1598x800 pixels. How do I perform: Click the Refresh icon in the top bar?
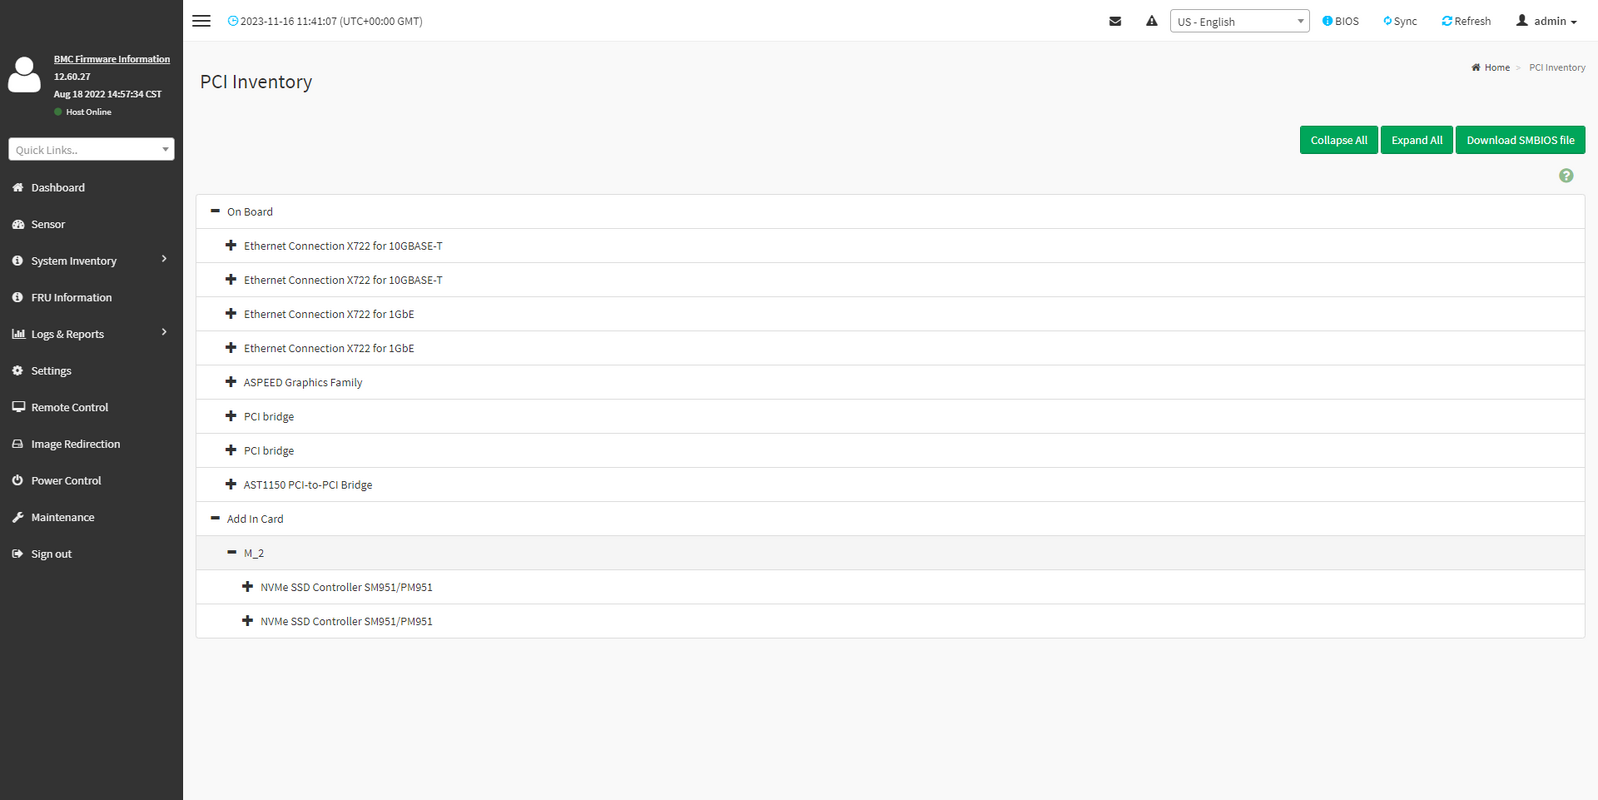pyautogui.click(x=1446, y=21)
